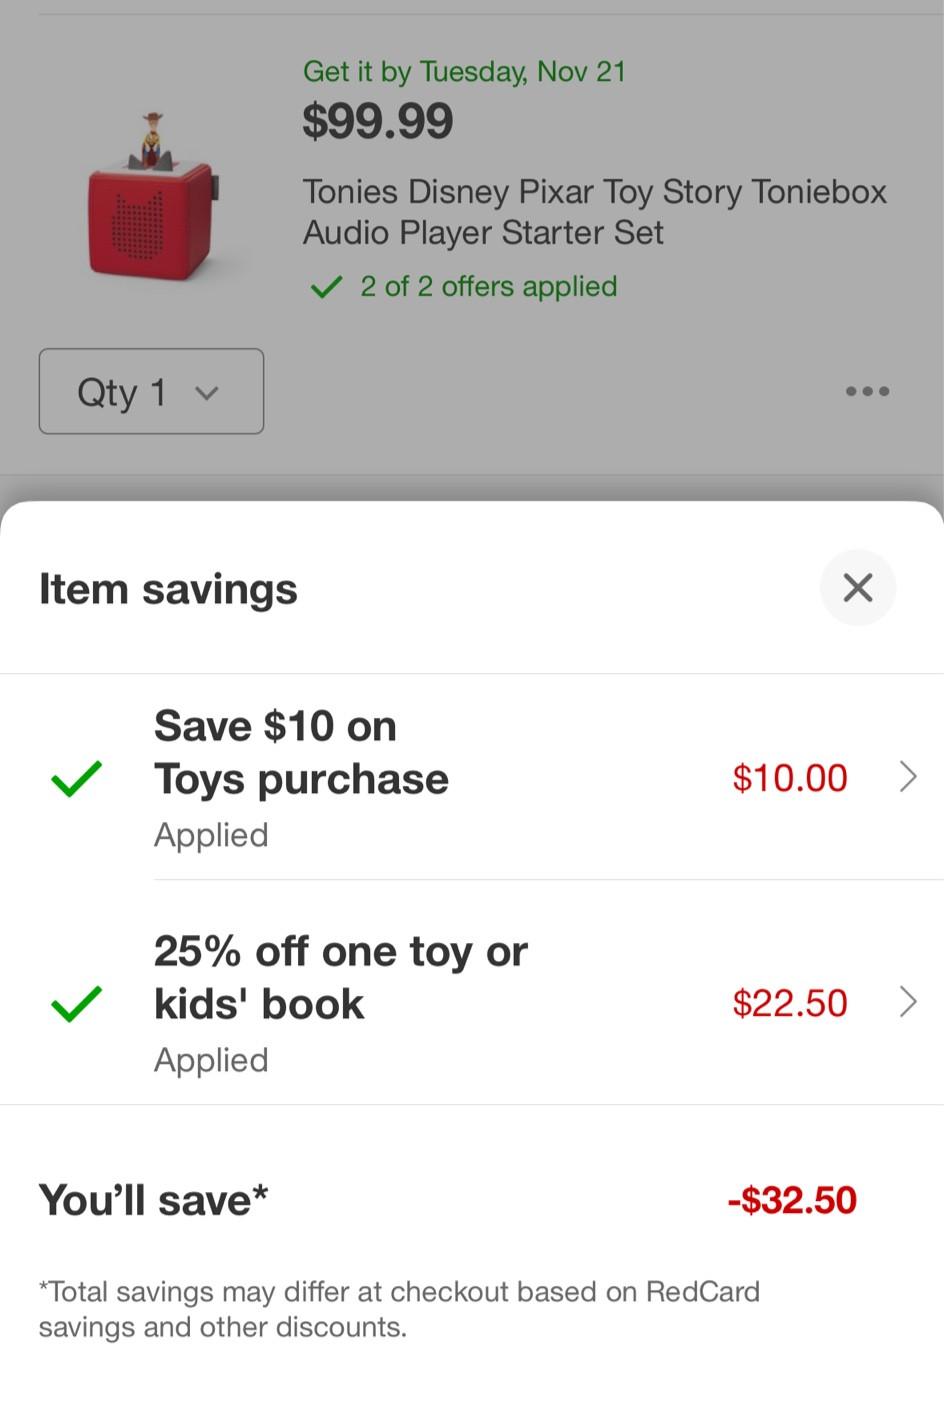This screenshot has width=944, height=1416.
Task: Click the green checkmark beside Save $10 offer
Action: 76,779
